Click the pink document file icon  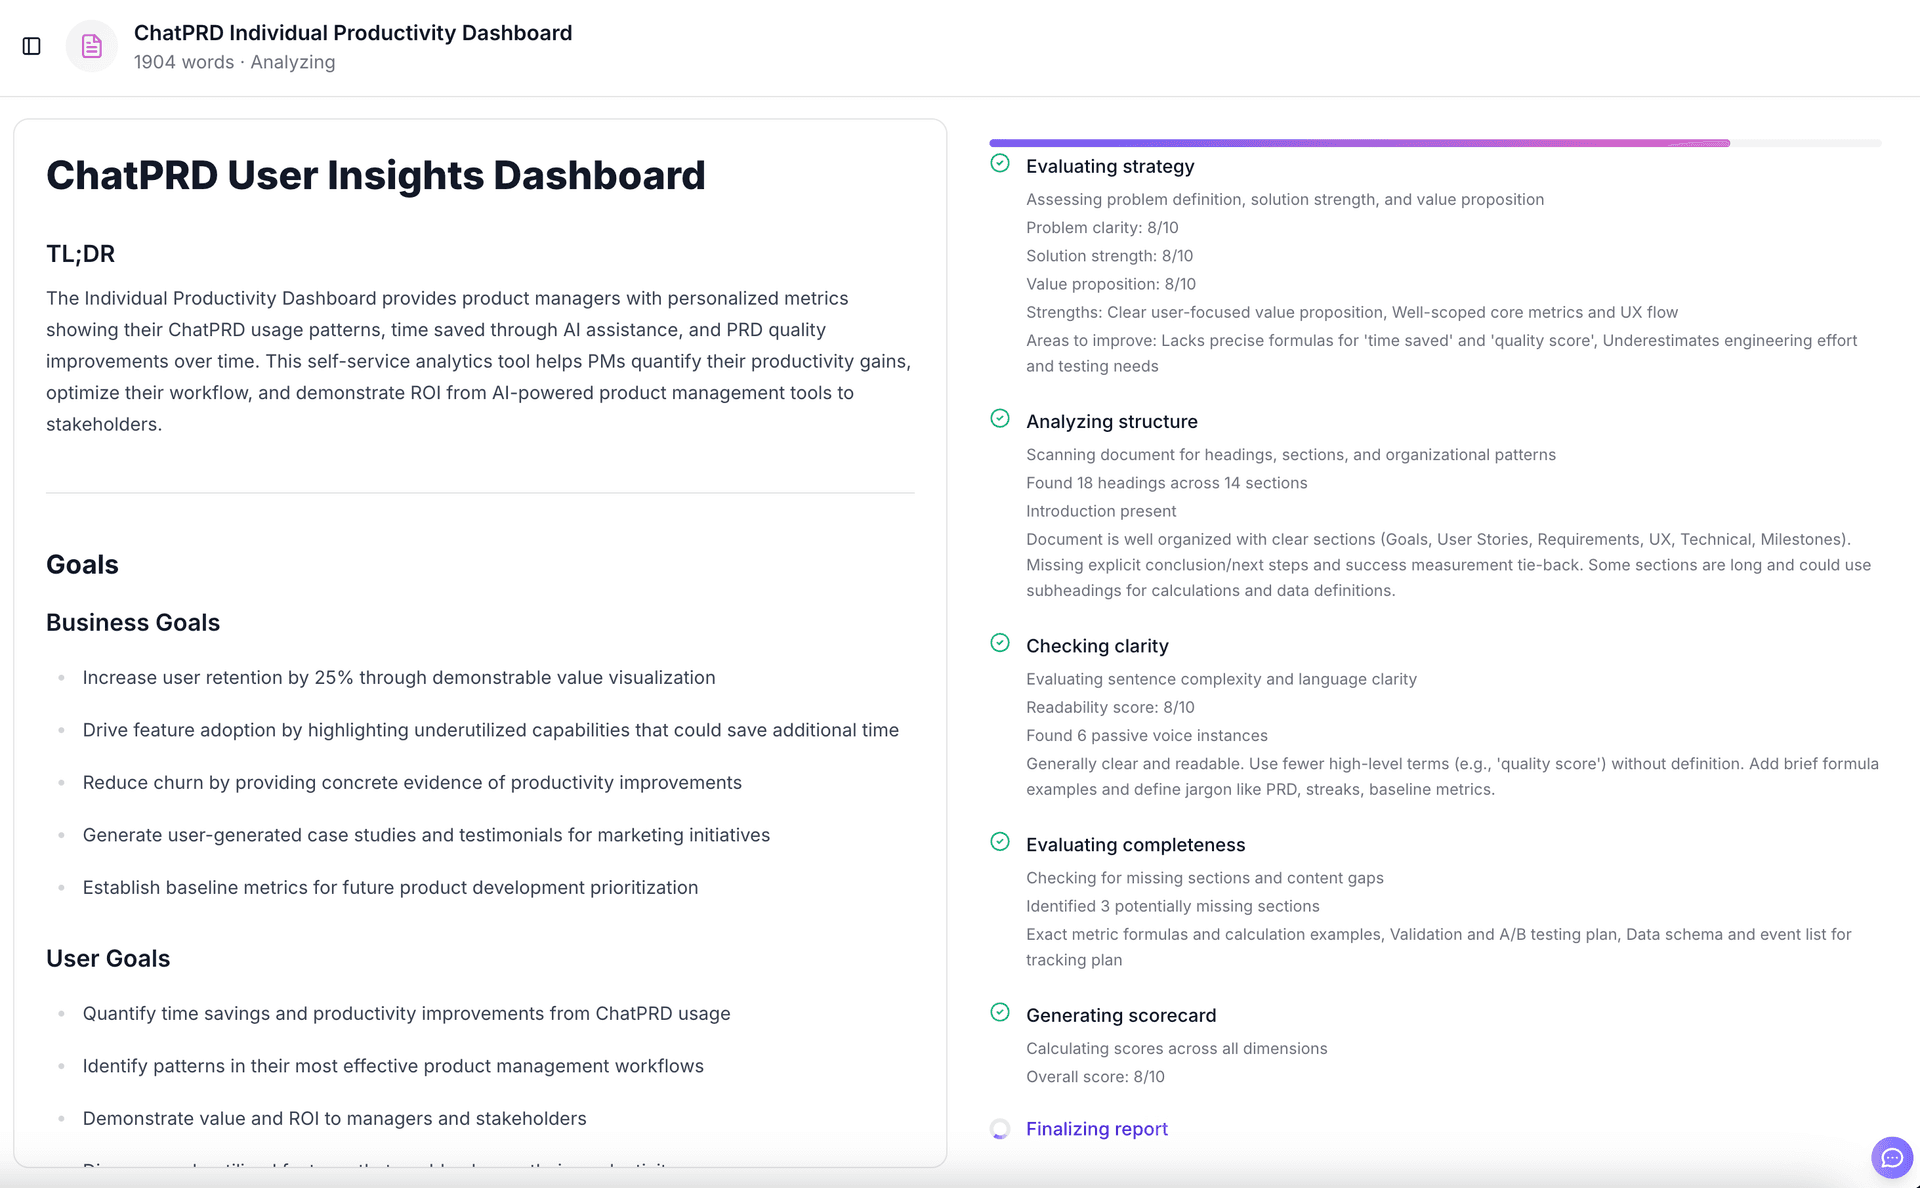click(x=91, y=46)
